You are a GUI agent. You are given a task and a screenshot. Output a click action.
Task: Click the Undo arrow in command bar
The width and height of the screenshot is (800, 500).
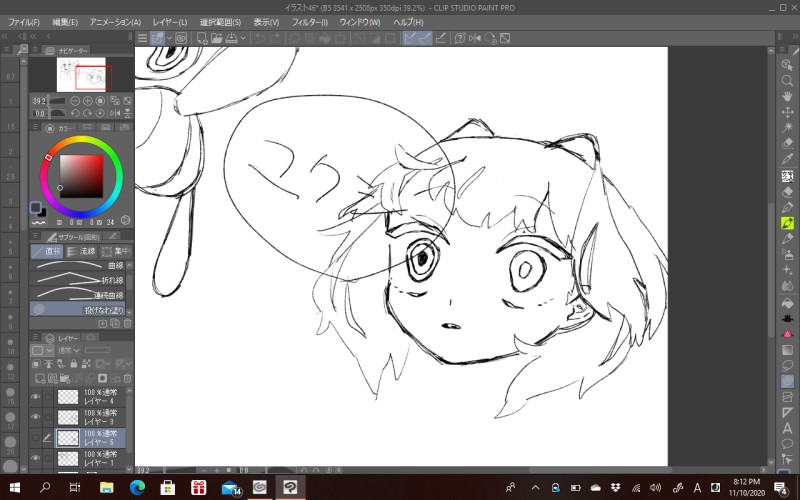(260, 38)
